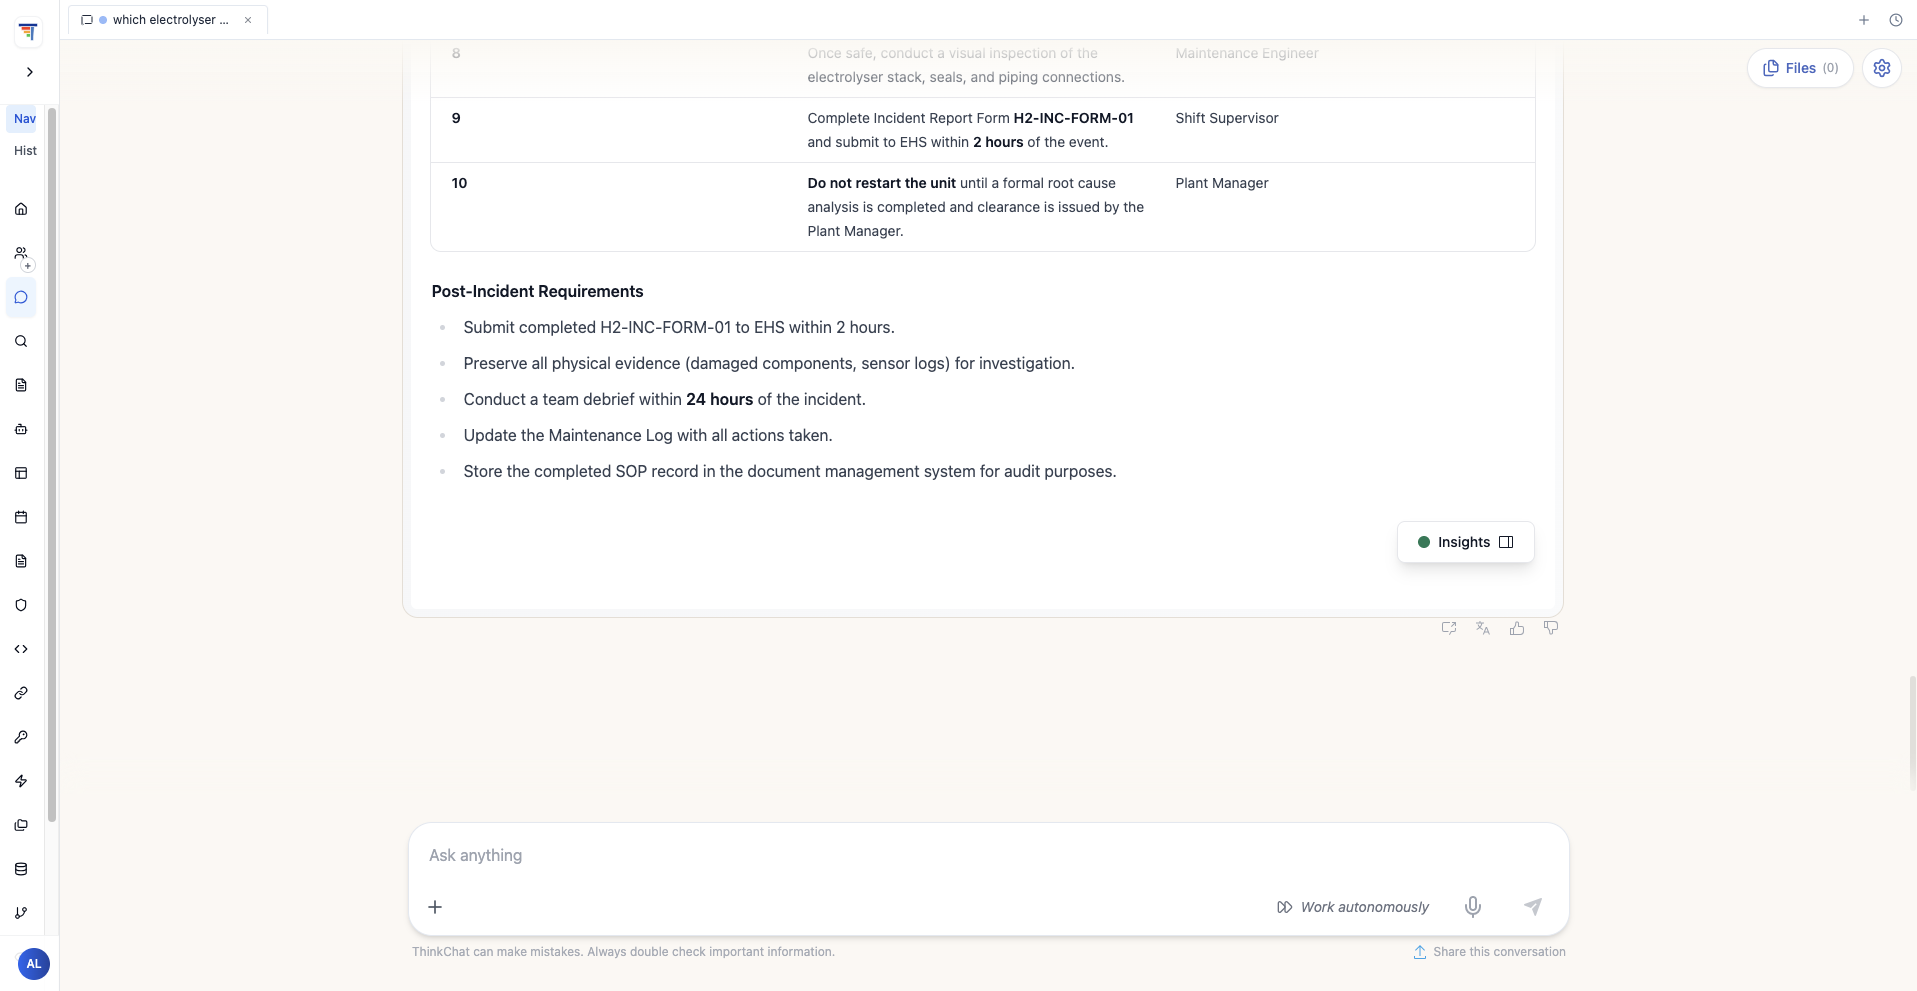Viewport: 1917px width, 991px height.
Task: Open the key icon in sidebar
Action: point(21,737)
